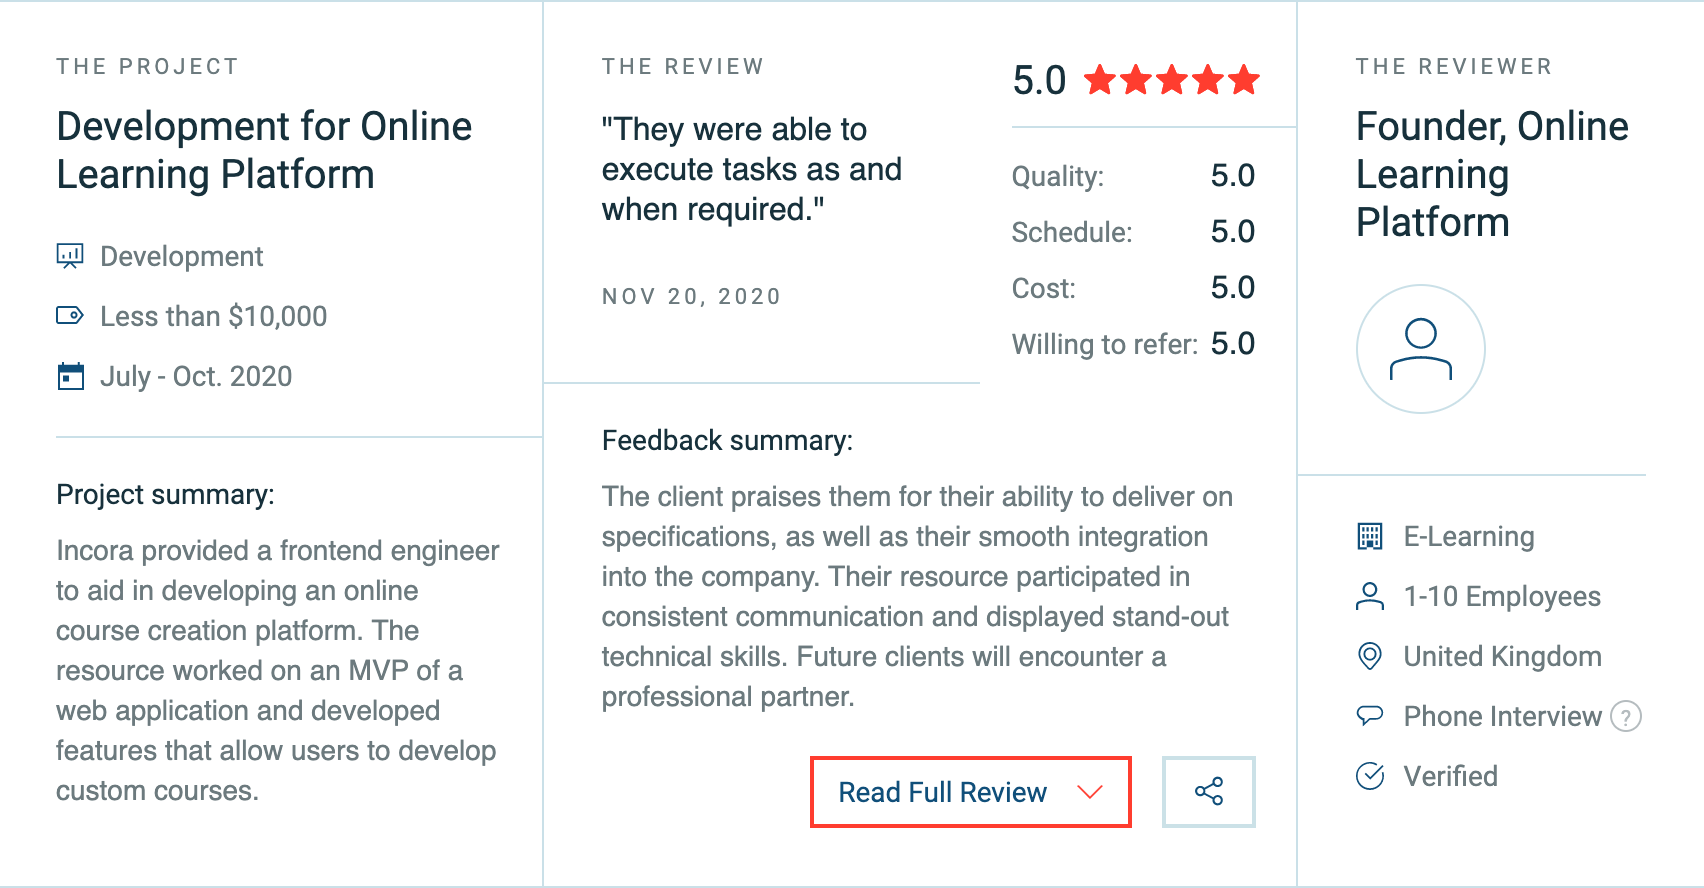This screenshot has width=1704, height=888.
Task: Click the Founder, Online Learning Platform heading
Action: click(x=1492, y=174)
